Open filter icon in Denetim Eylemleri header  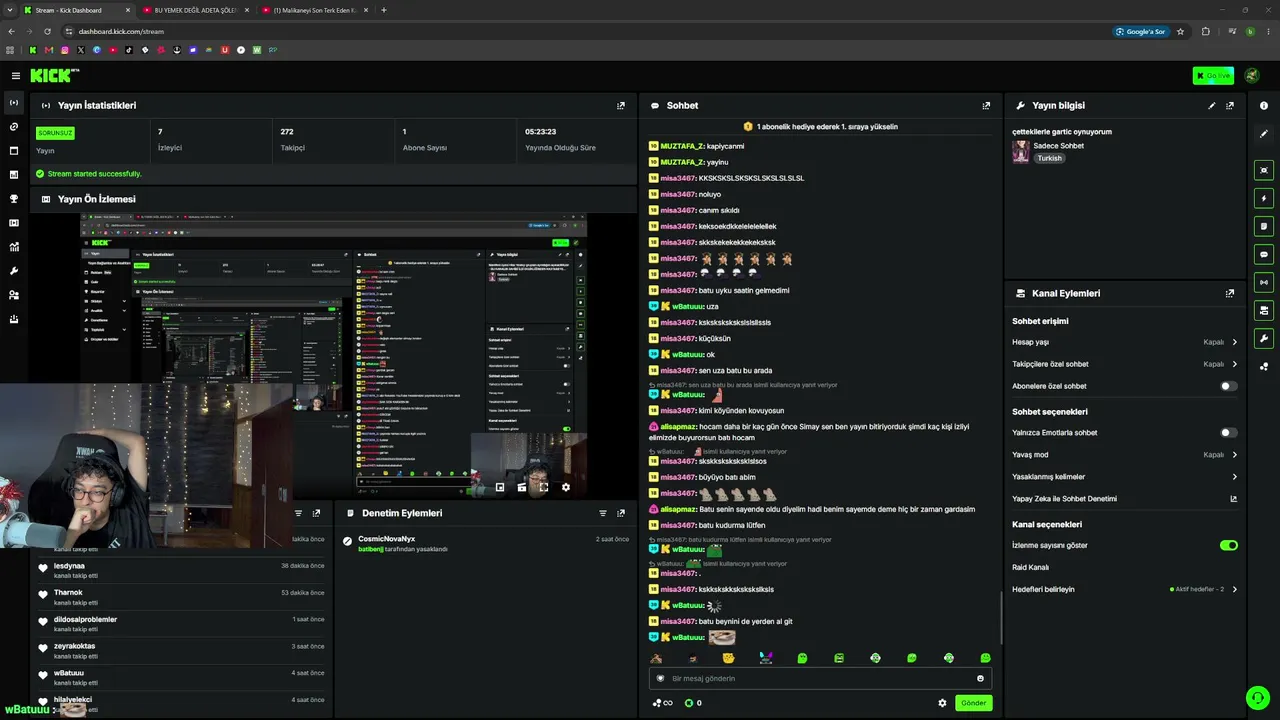click(603, 513)
